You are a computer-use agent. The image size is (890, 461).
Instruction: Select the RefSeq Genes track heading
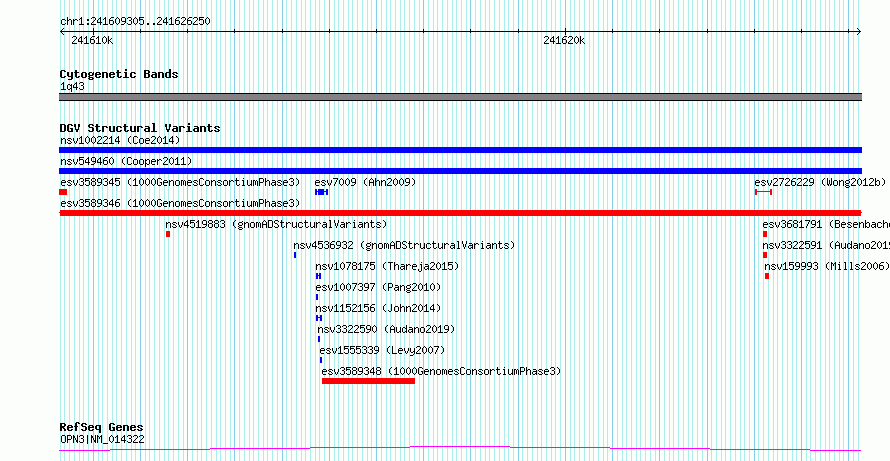[102, 428]
